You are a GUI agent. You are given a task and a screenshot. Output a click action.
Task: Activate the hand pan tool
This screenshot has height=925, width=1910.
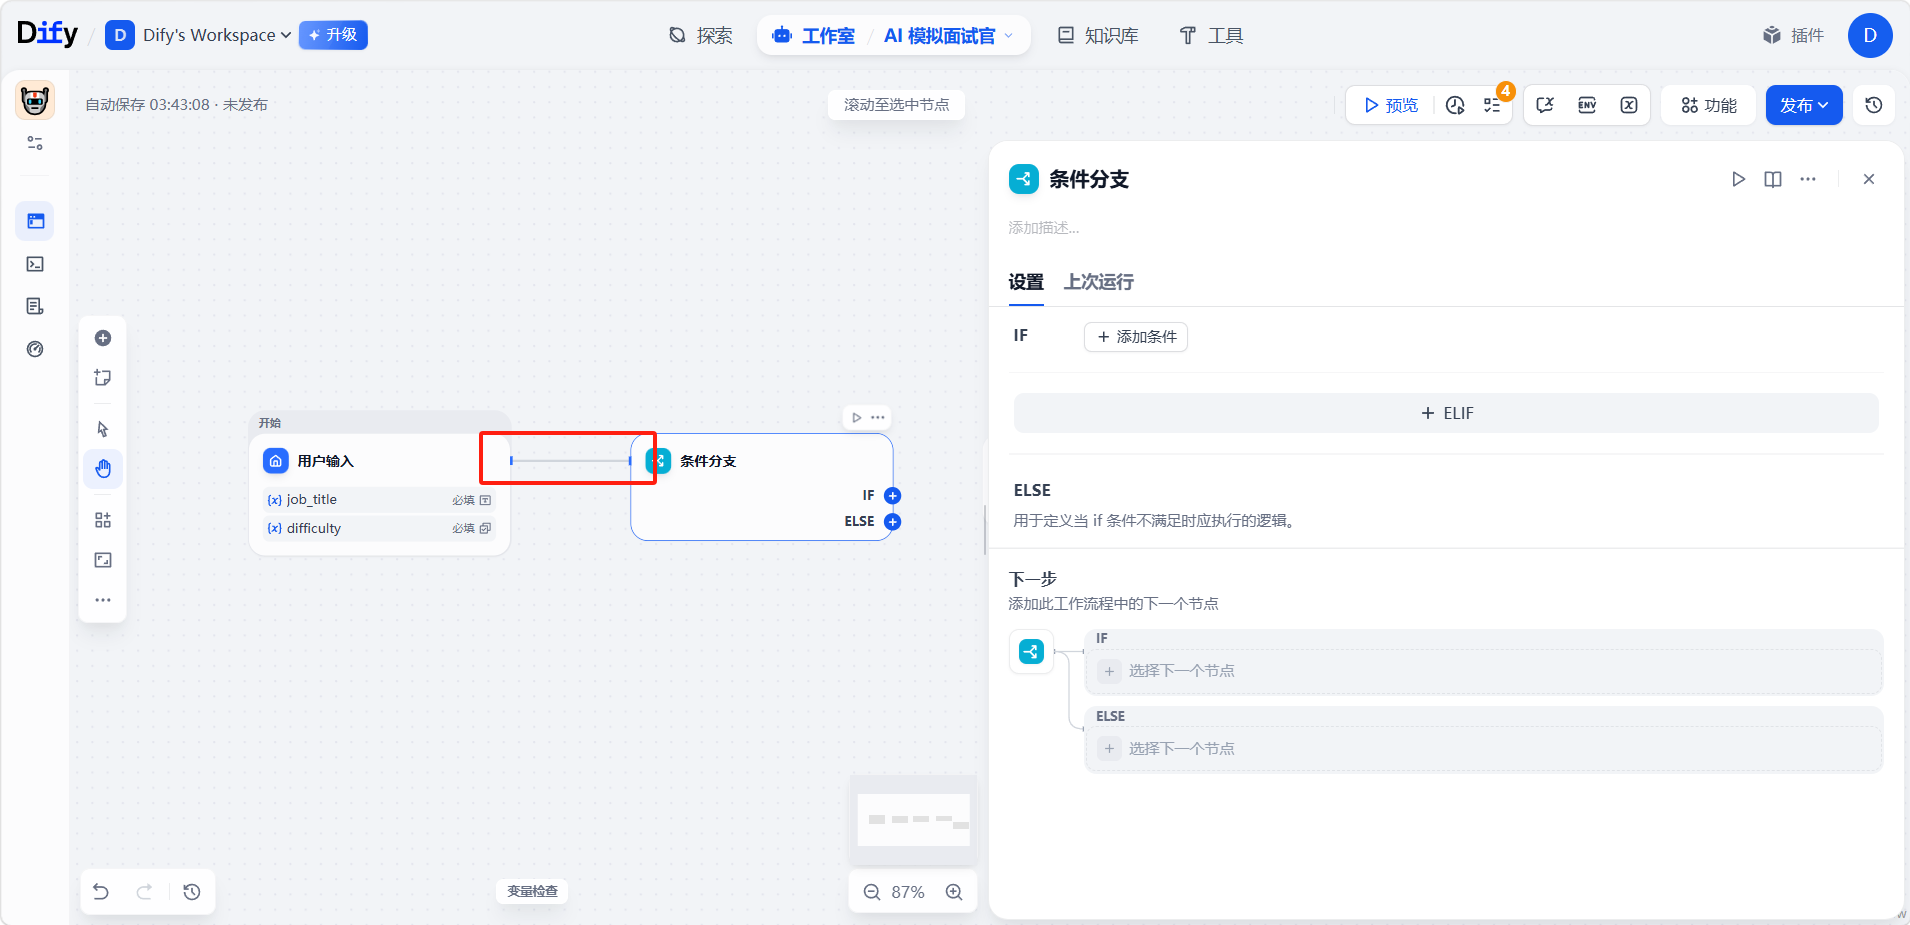point(103,469)
